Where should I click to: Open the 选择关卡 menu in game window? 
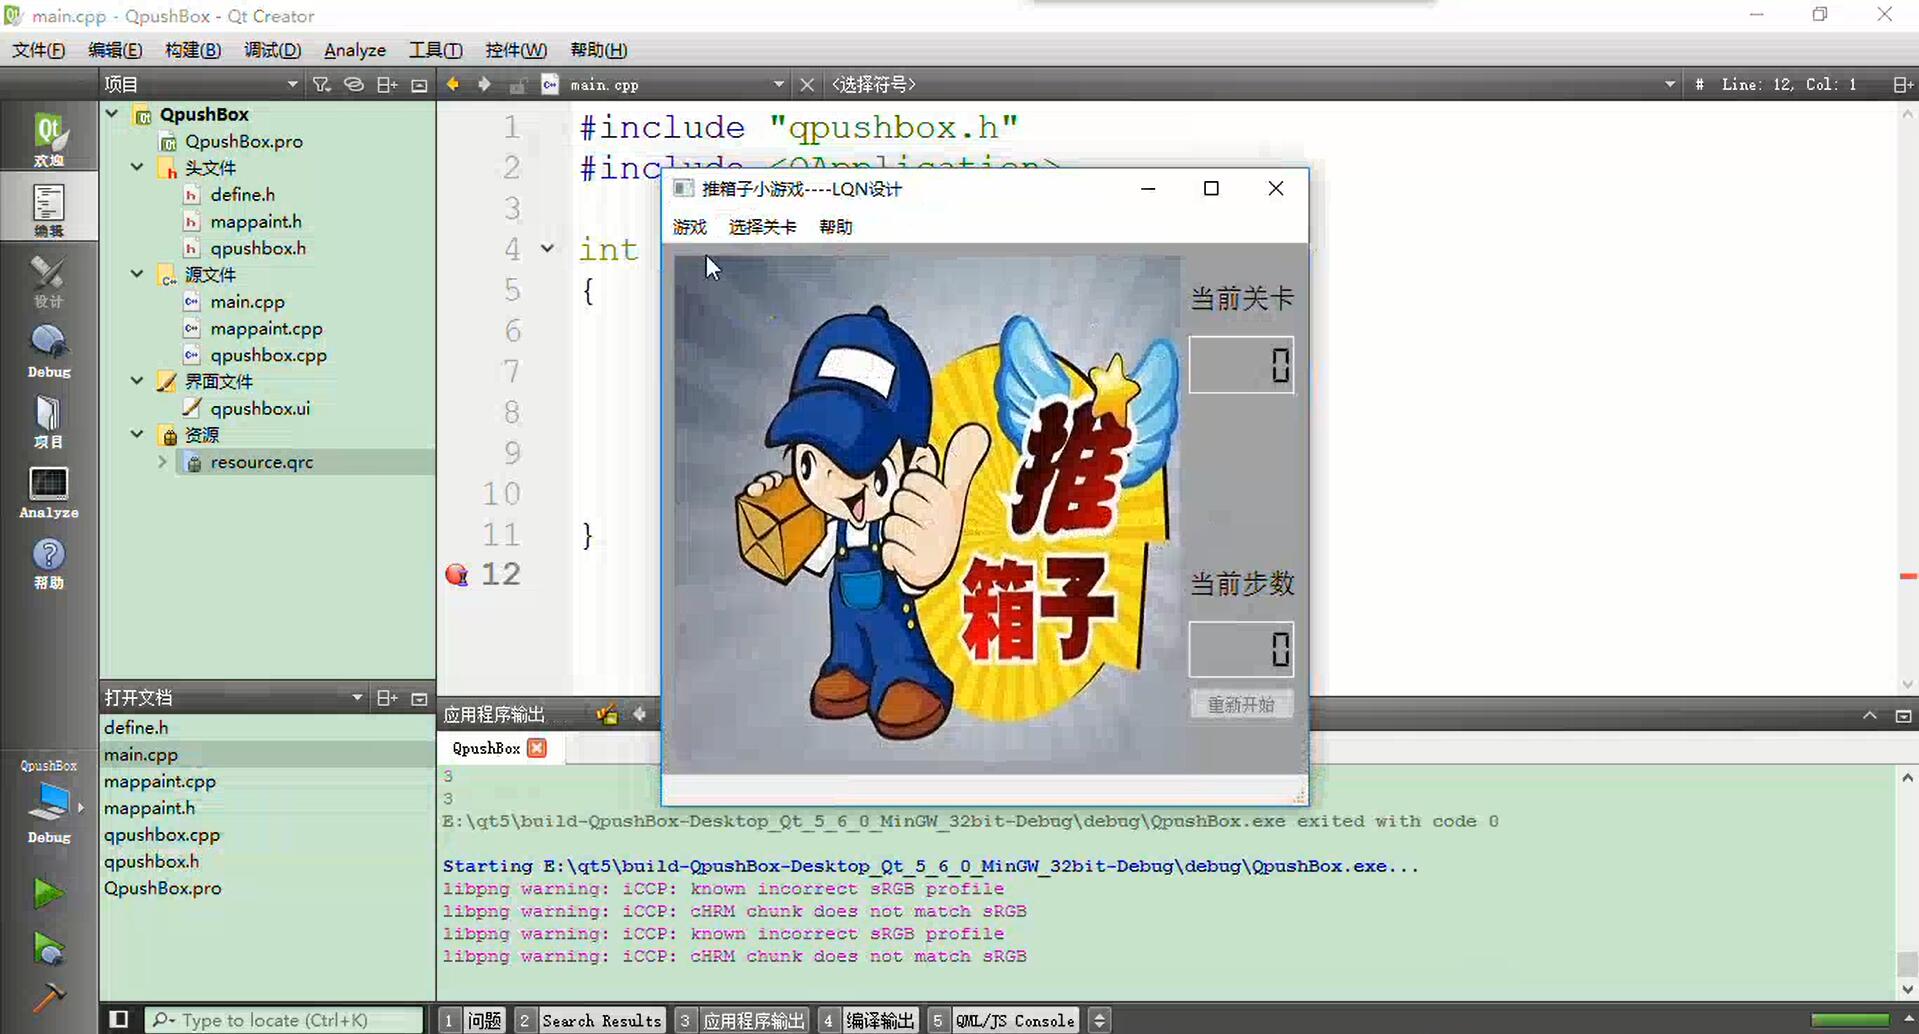762,227
